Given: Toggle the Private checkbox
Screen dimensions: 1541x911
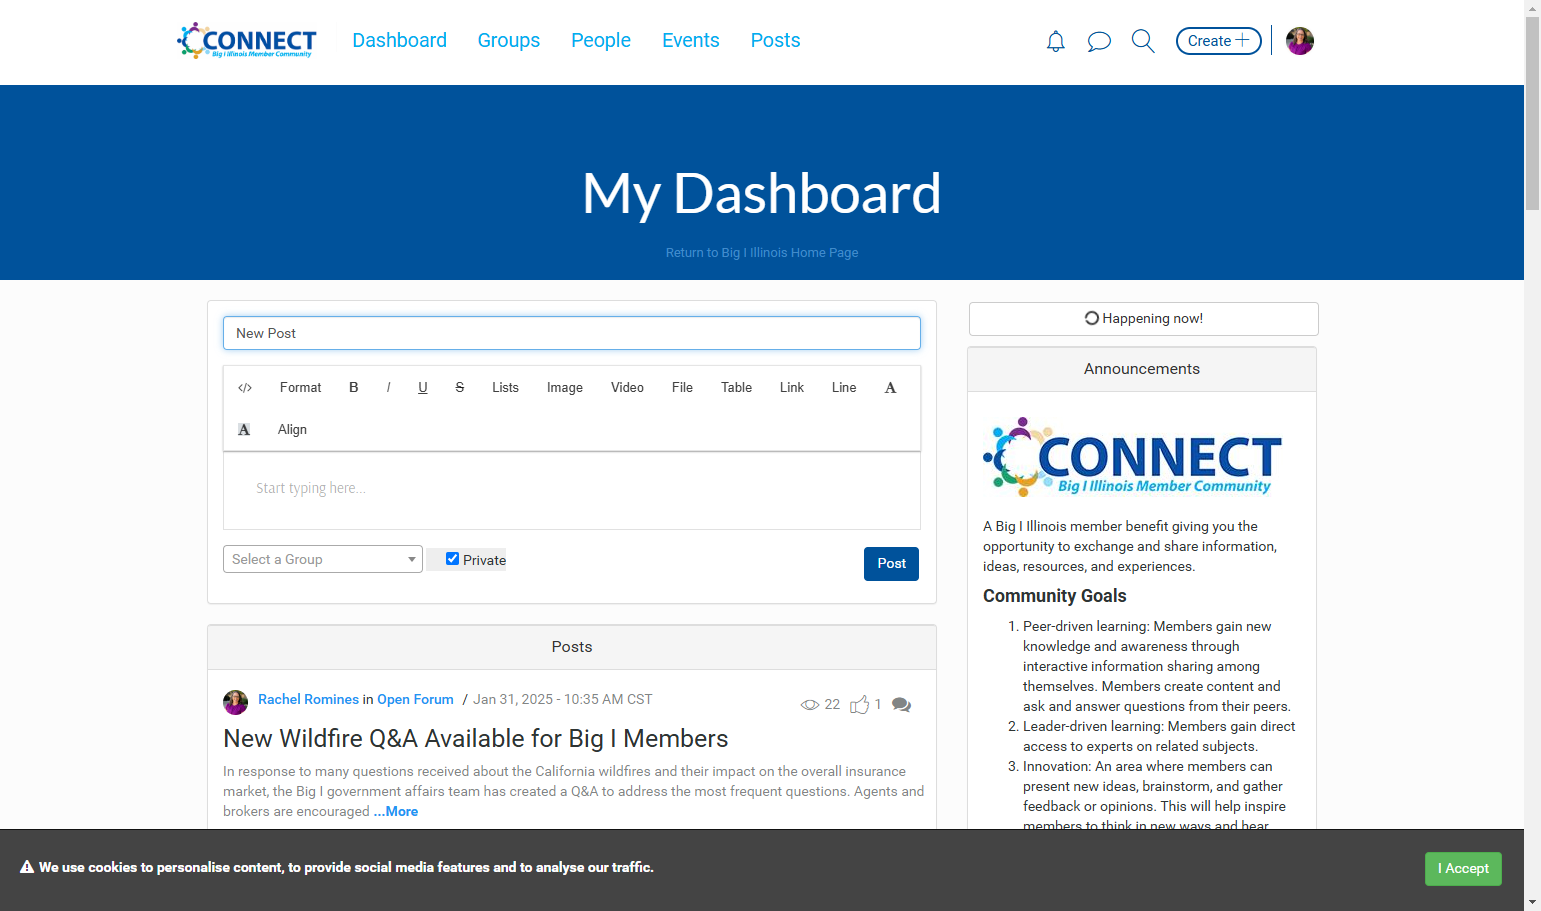Looking at the screenshot, I should (x=452, y=559).
